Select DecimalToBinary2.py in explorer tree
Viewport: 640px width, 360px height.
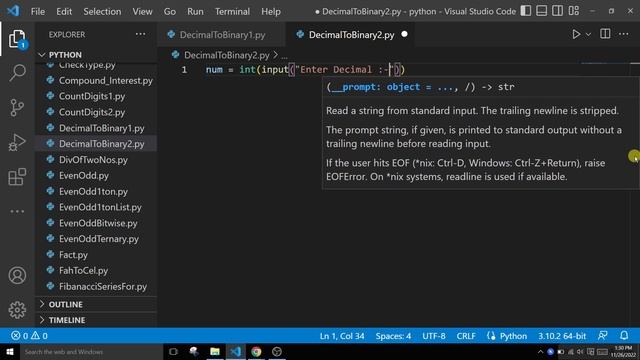(x=102, y=144)
